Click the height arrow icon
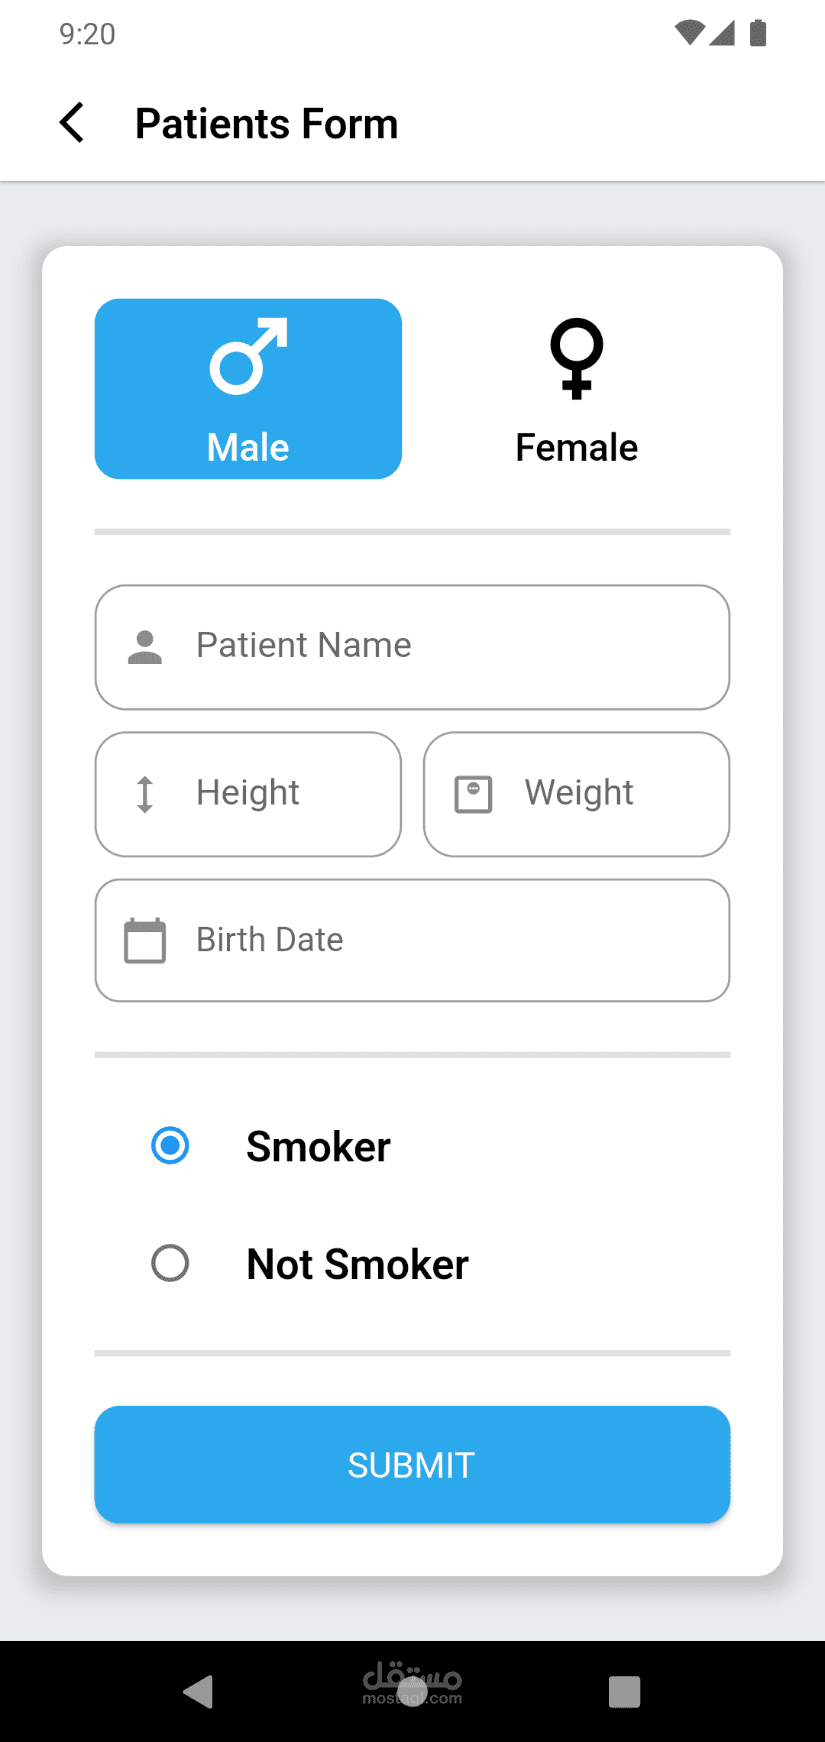The width and height of the screenshot is (825, 1742). (145, 794)
